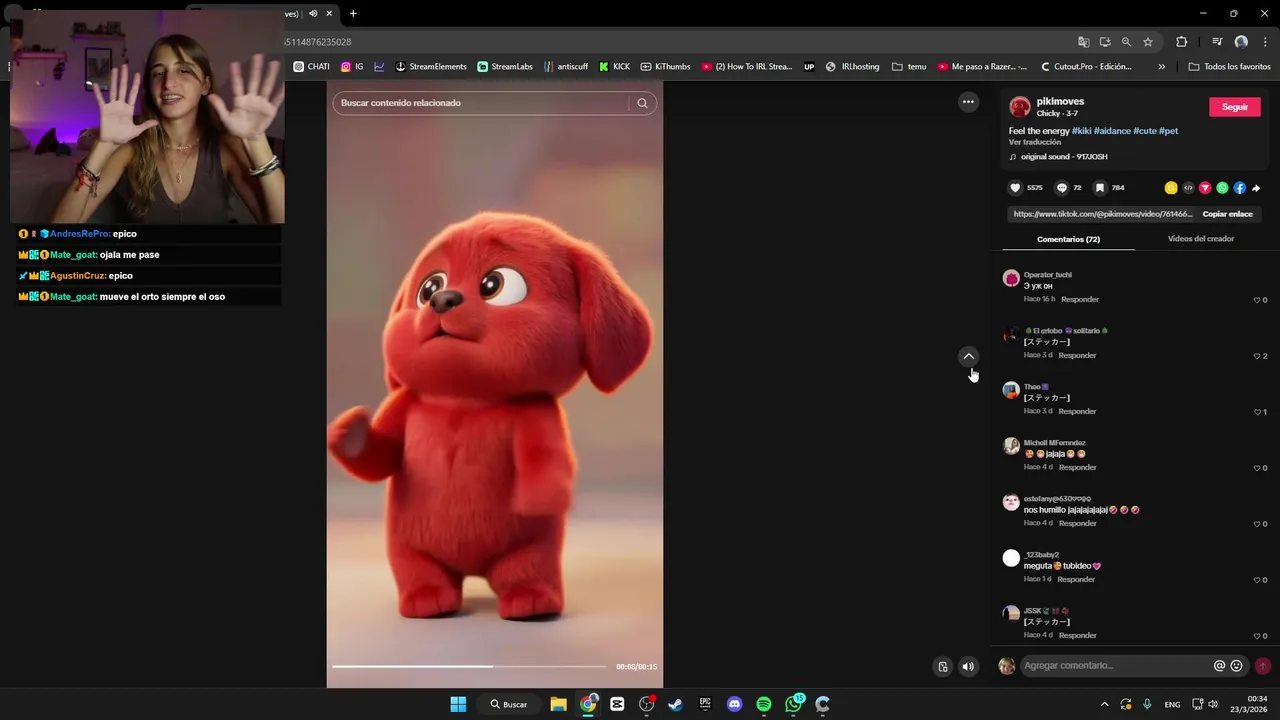Click the Agregar comentario input field
Image resolution: width=1280 pixels, height=720 pixels.
coord(1116,666)
